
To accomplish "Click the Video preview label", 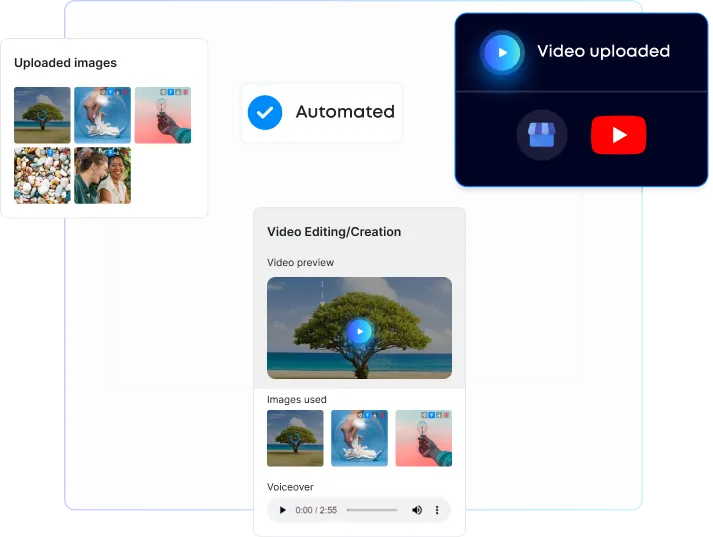I will [301, 262].
